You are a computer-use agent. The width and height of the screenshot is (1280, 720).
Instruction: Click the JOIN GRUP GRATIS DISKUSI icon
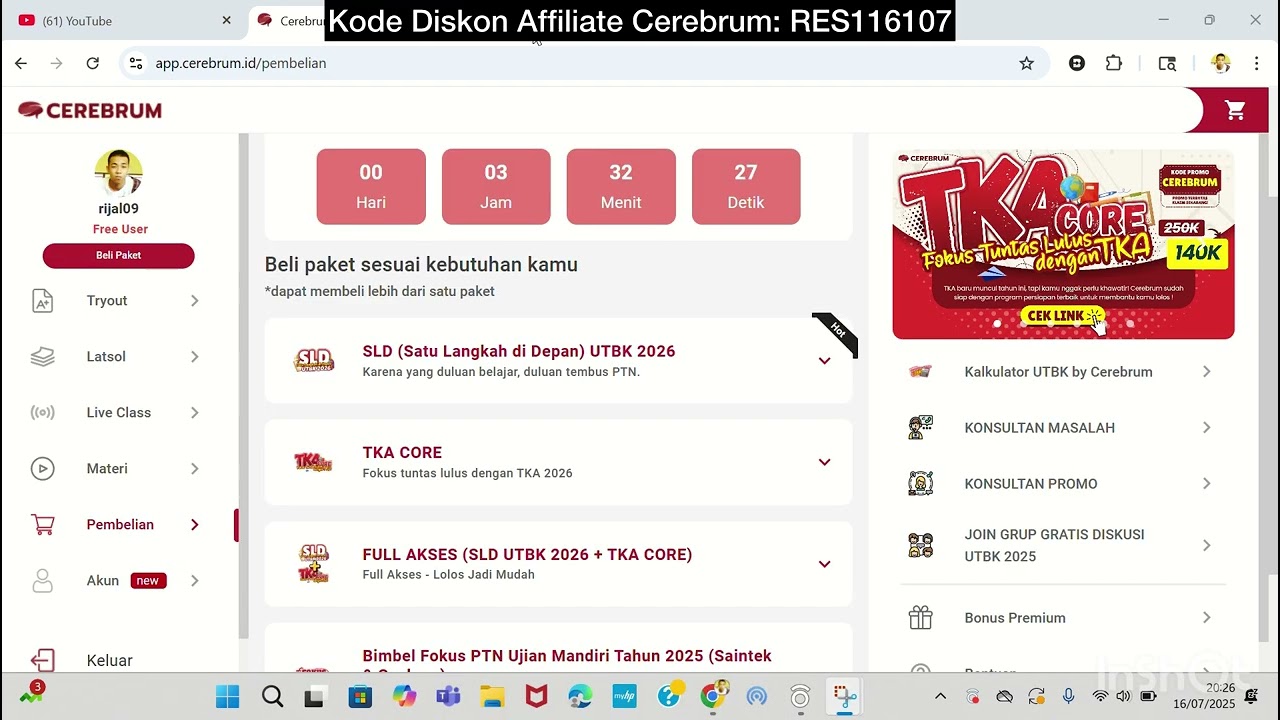[x=920, y=546]
